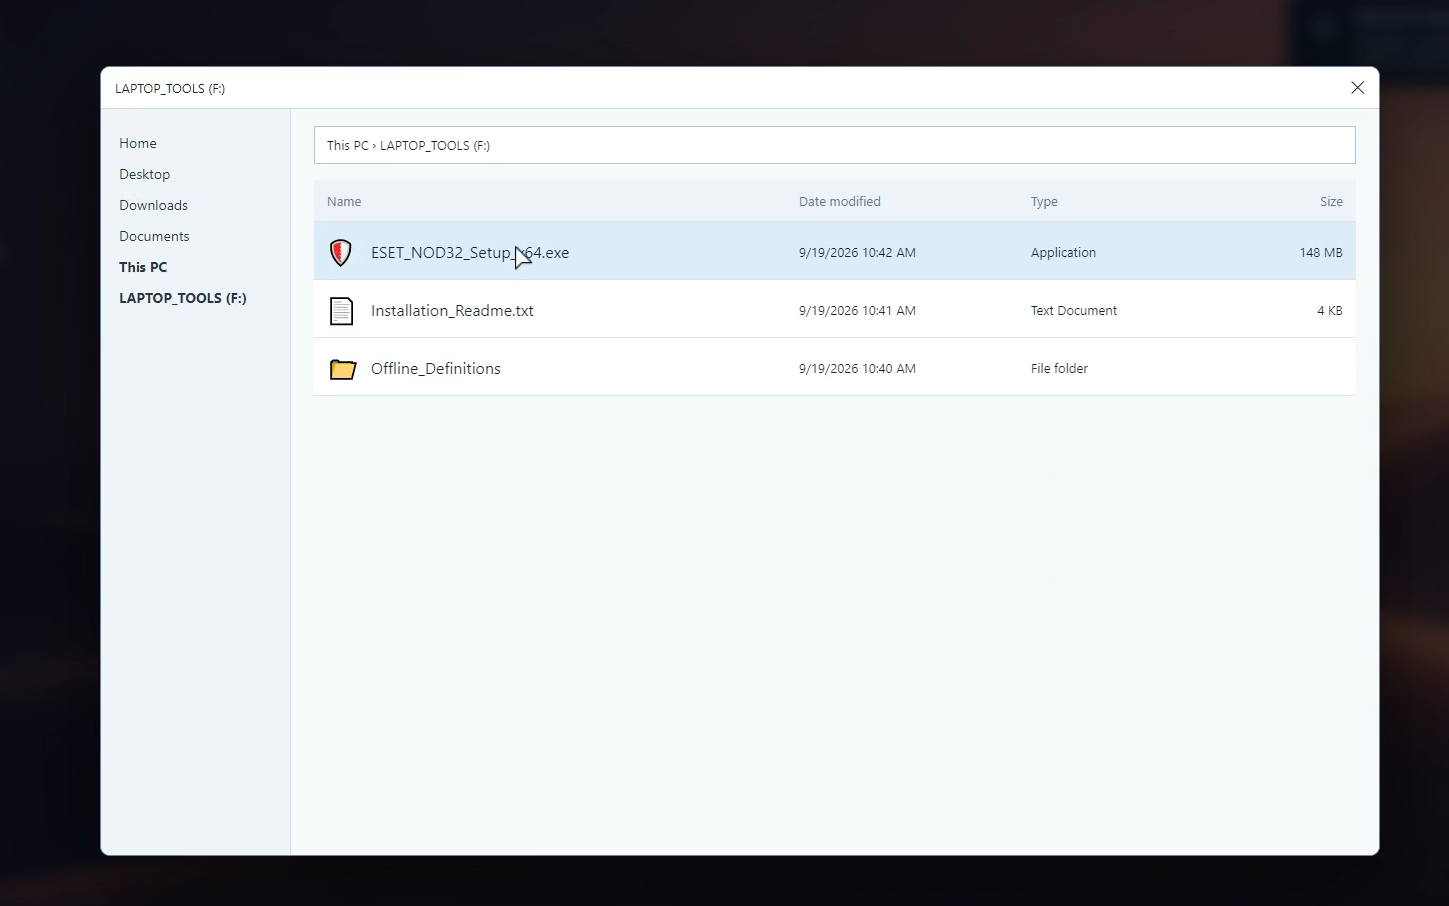Image resolution: width=1449 pixels, height=906 pixels.
Task: Click the 4 KB size value
Action: (x=1329, y=311)
